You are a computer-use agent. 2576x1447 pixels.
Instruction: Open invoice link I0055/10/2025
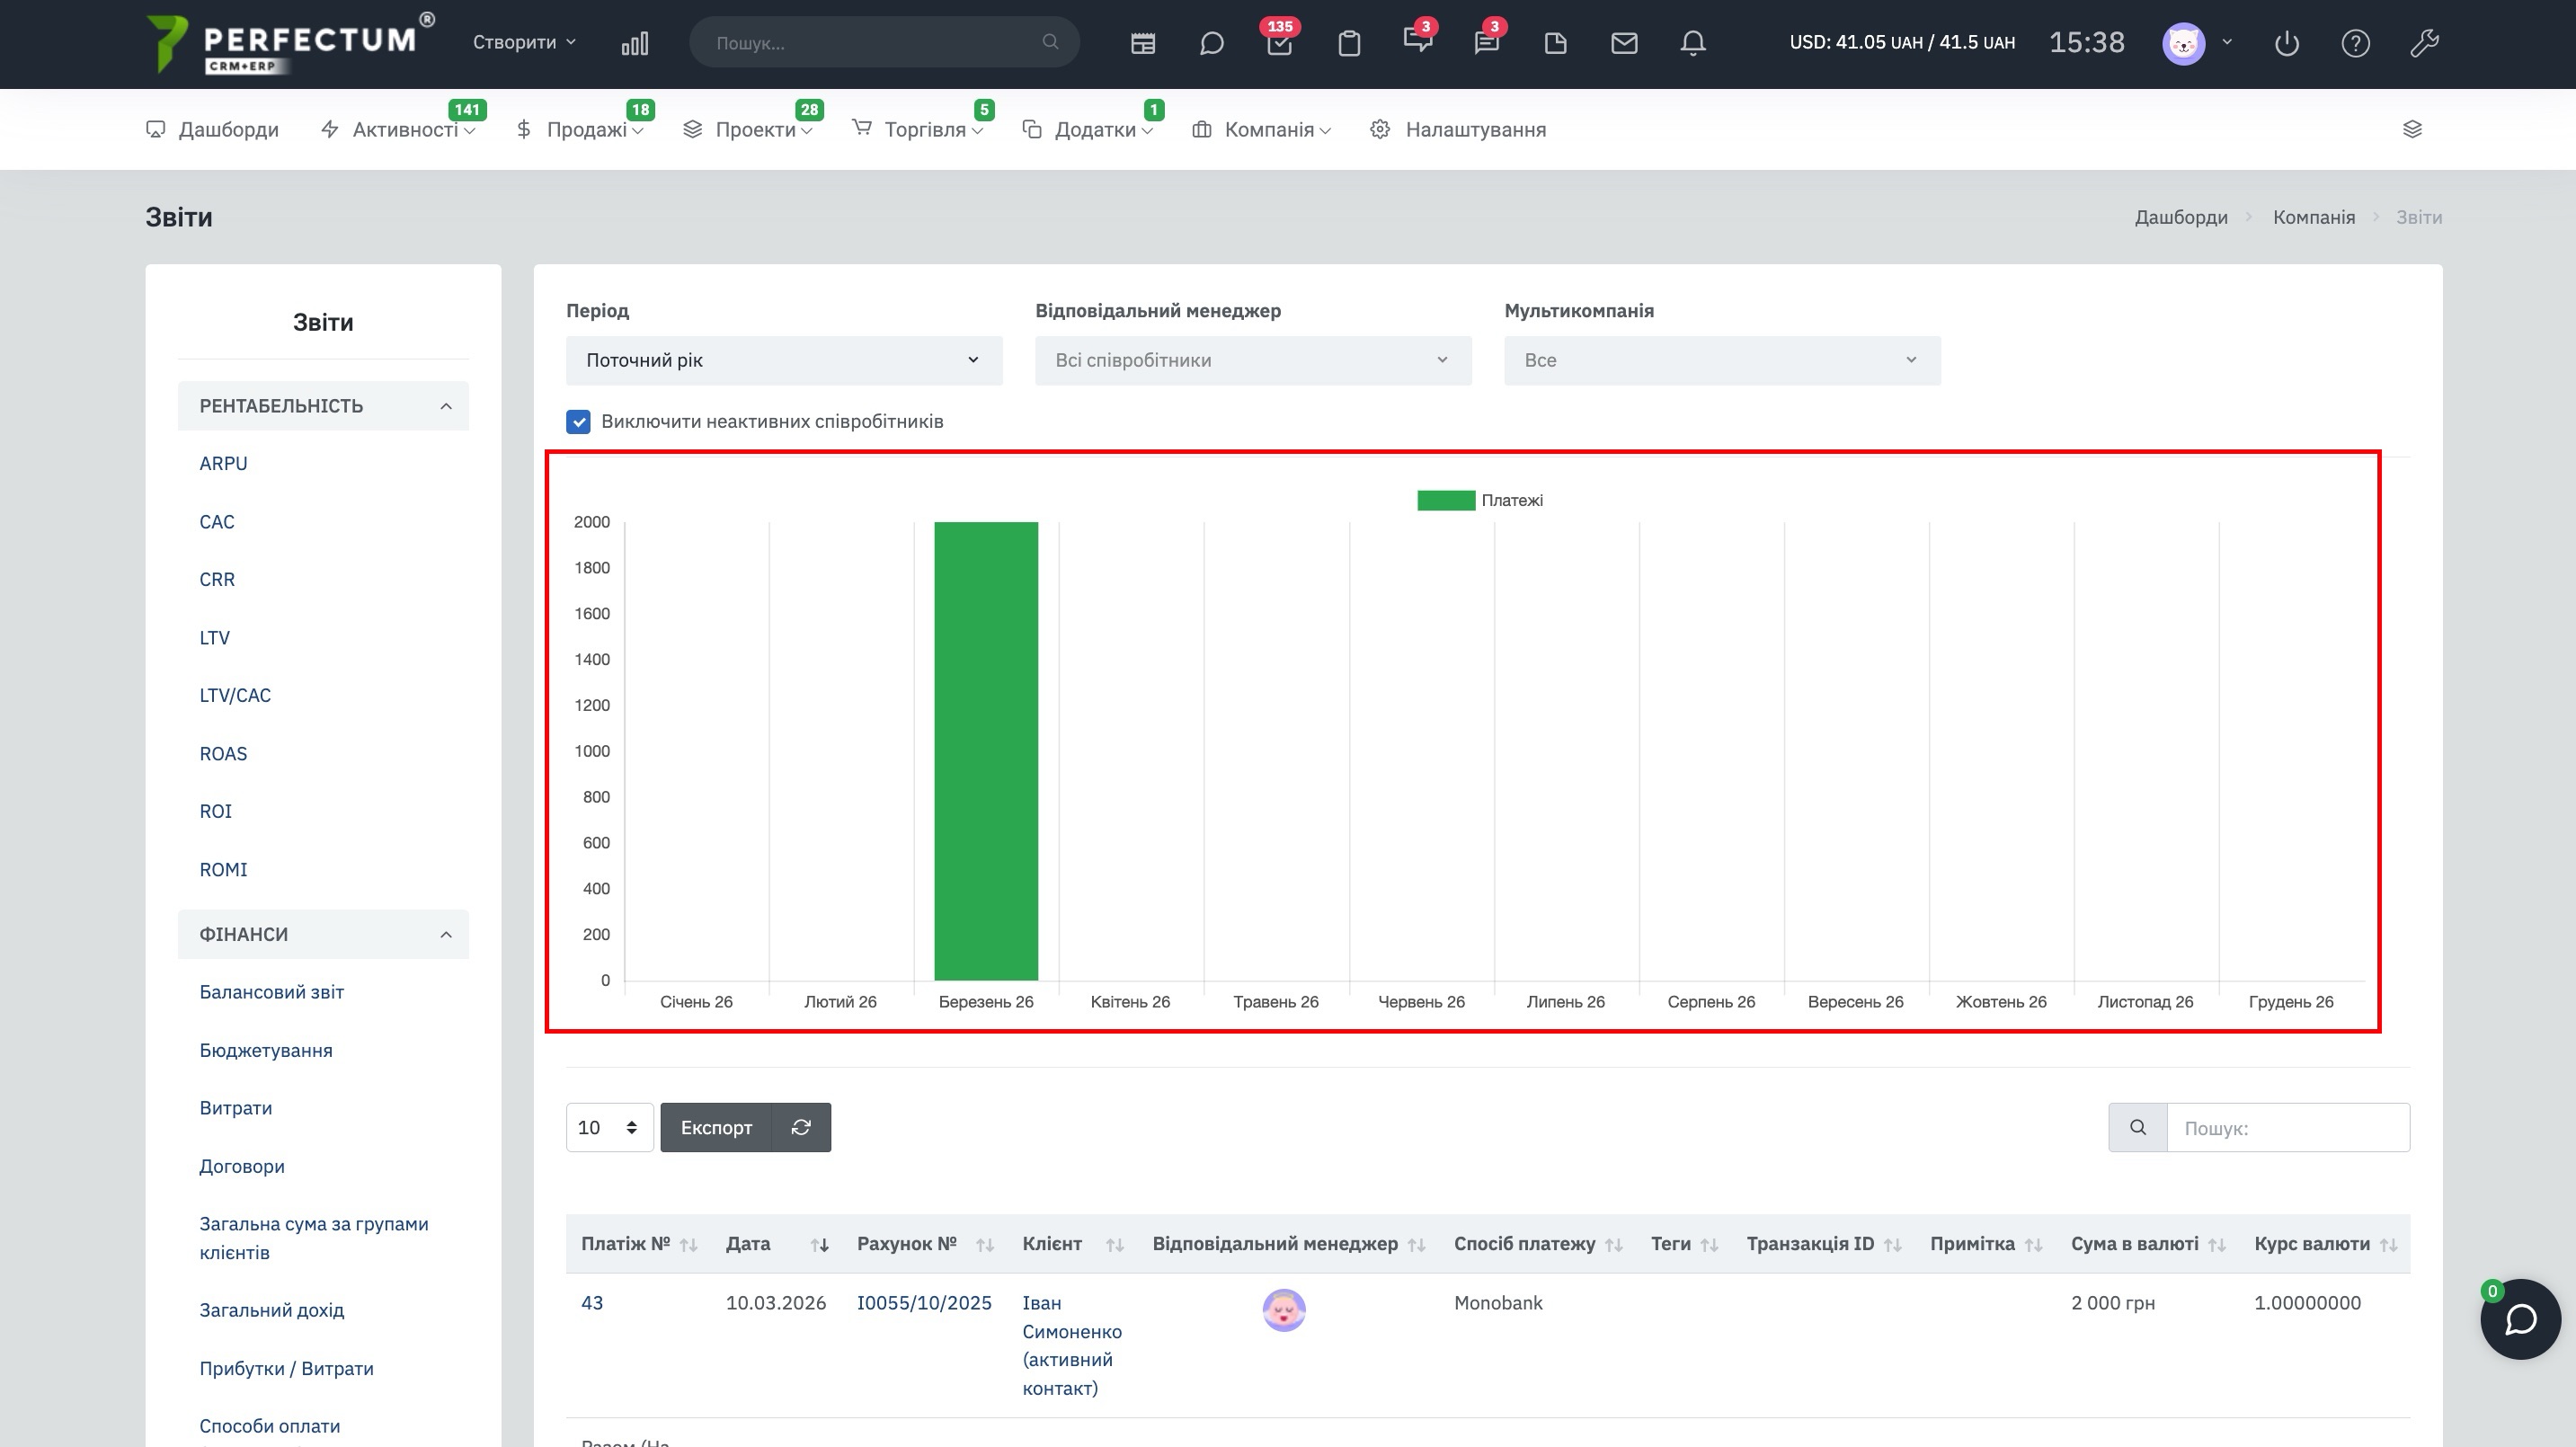[923, 1302]
